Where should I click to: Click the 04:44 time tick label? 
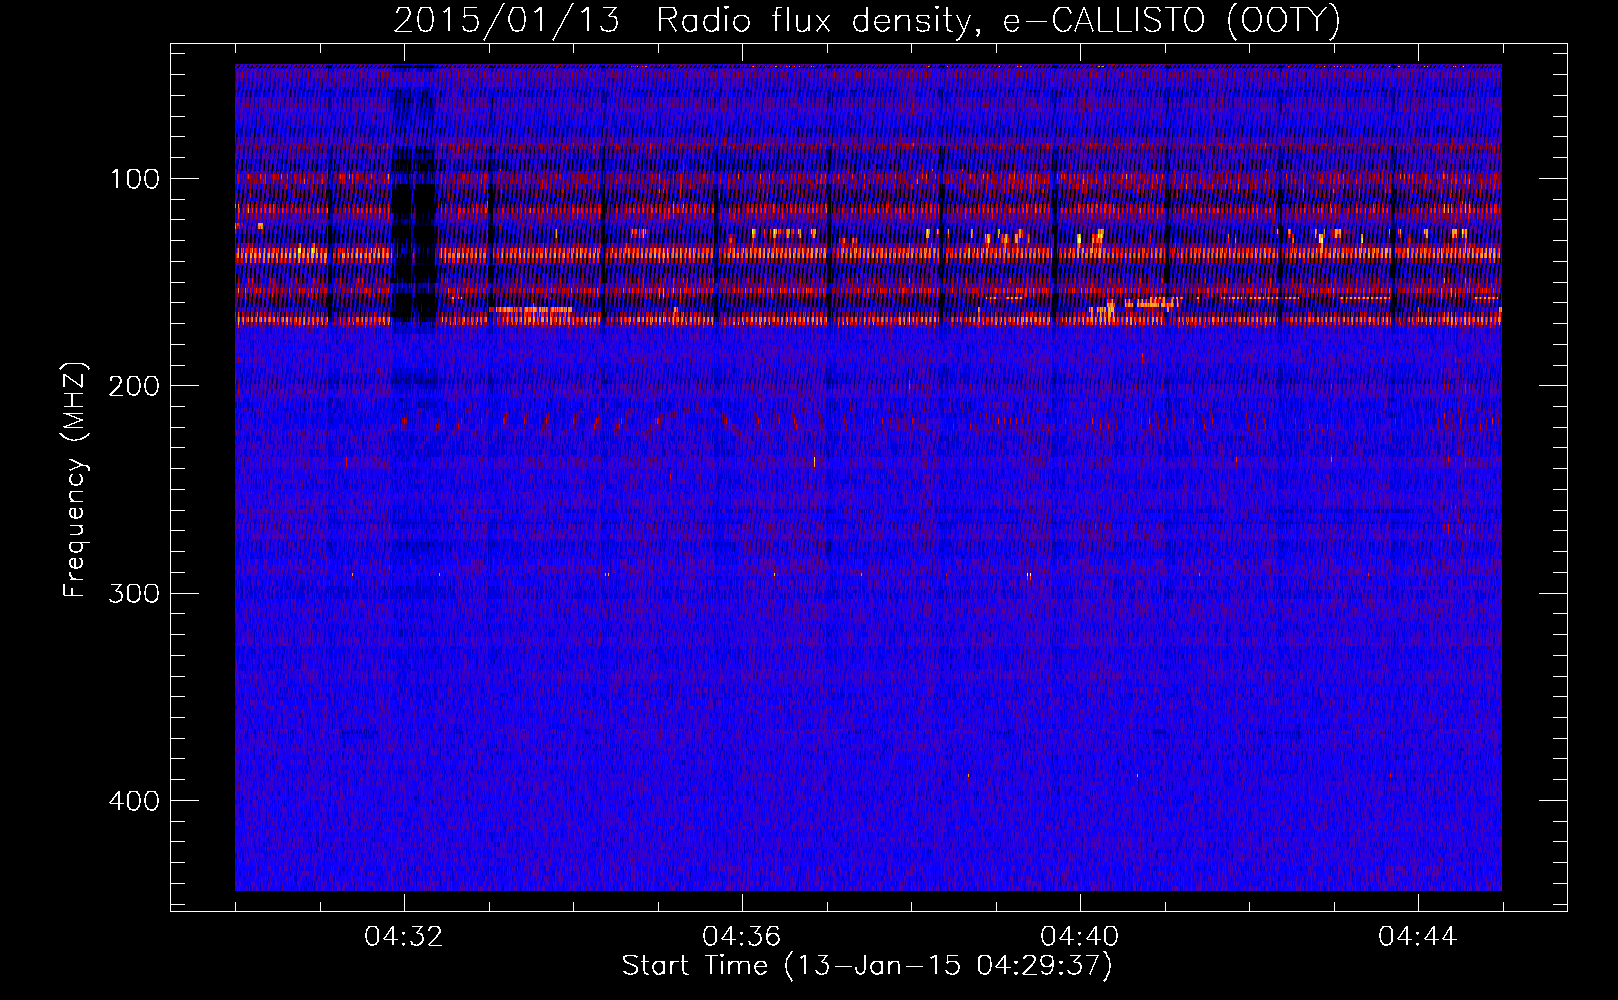coord(1418,937)
